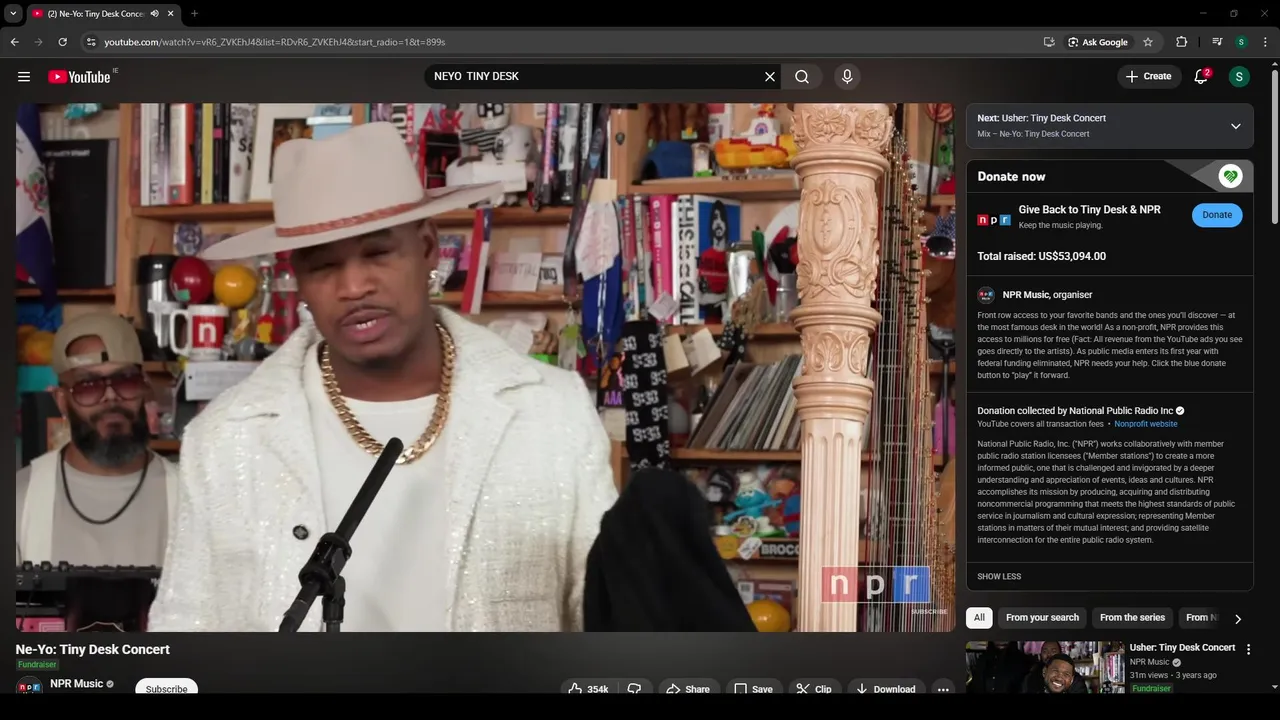Viewport: 1280px width, 720px height.
Task: Save the video to a playlist
Action: pyautogui.click(x=753, y=689)
